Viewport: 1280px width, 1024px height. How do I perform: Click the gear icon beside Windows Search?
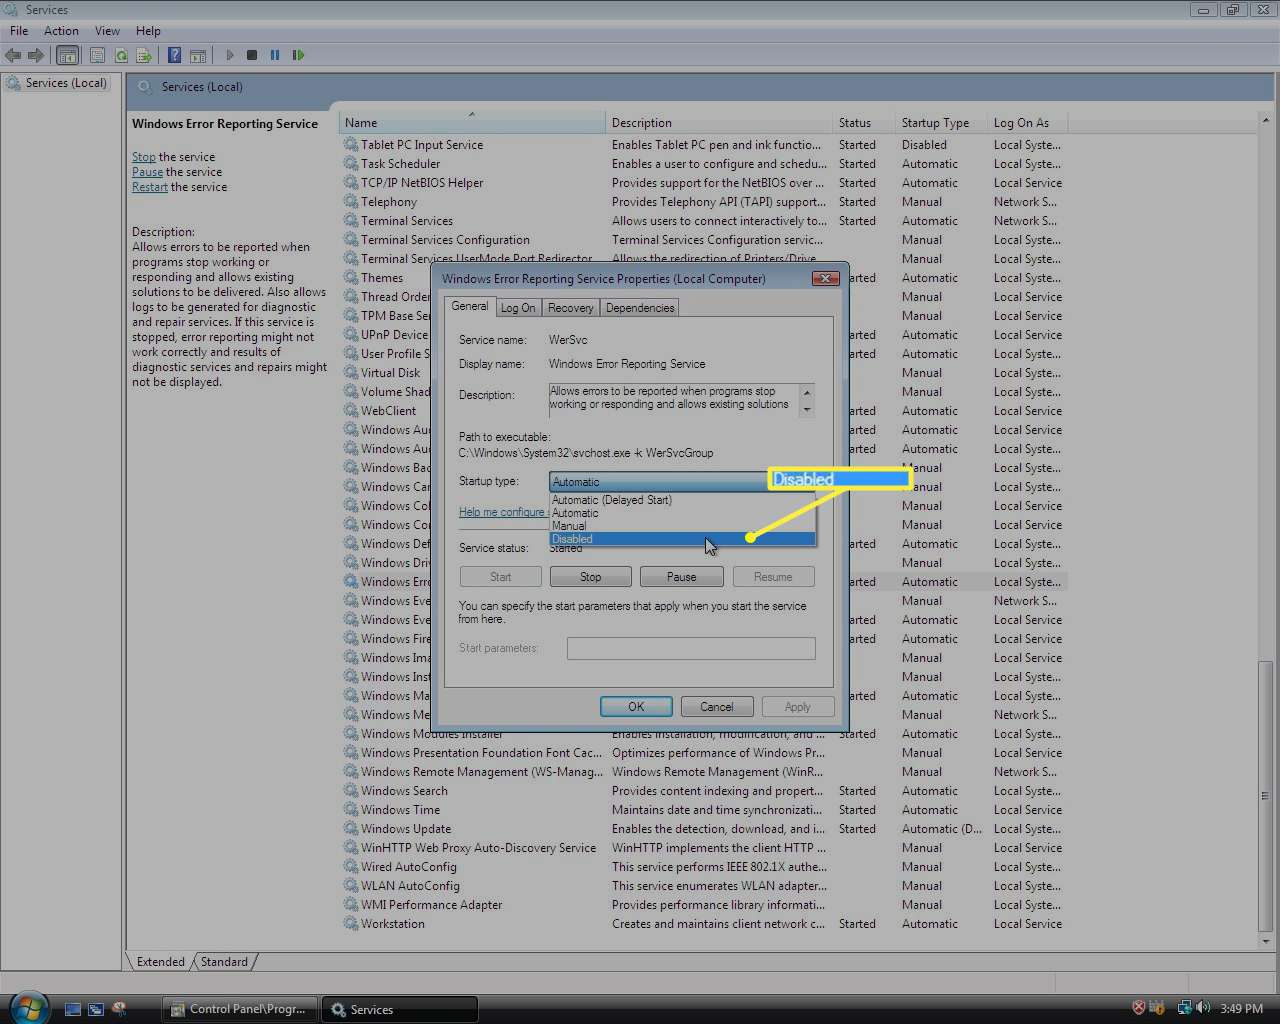pyautogui.click(x=351, y=791)
